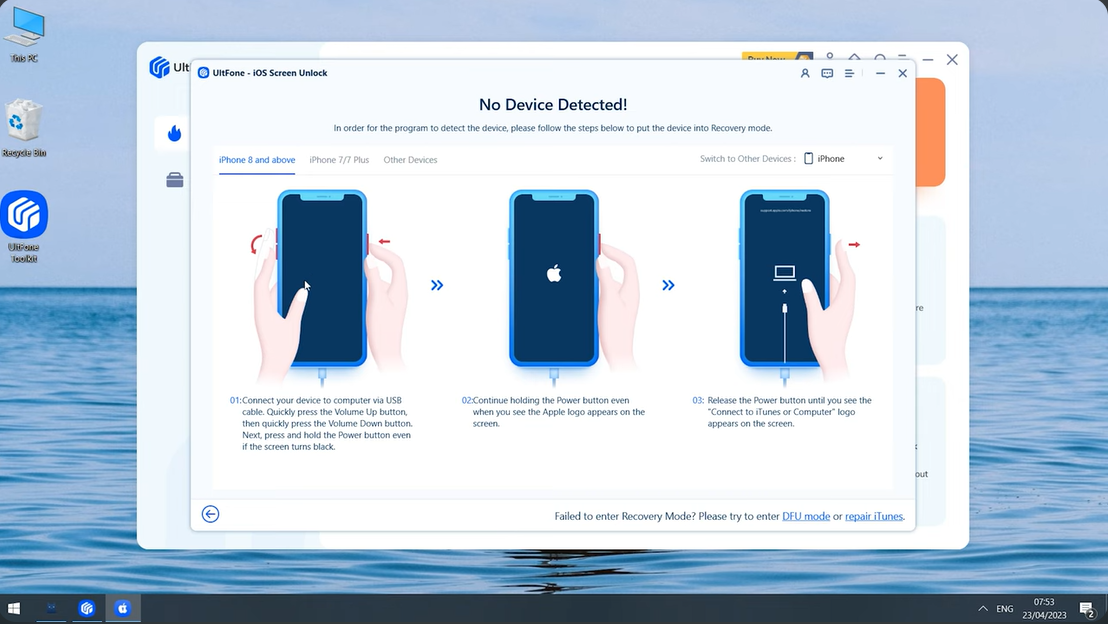Screen dimensions: 1108x624
Task: Select the flame icon in Toolkit sidebar
Action: tap(175, 133)
